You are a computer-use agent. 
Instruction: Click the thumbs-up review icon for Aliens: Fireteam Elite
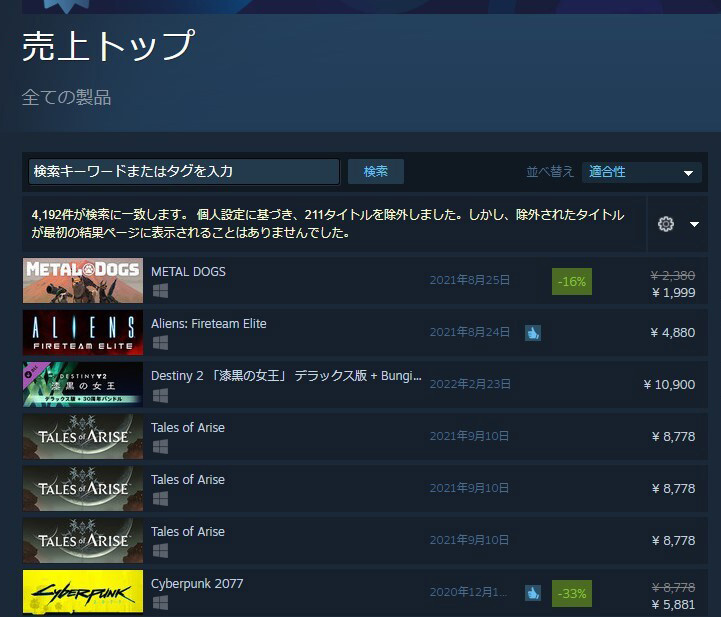[533, 333]
